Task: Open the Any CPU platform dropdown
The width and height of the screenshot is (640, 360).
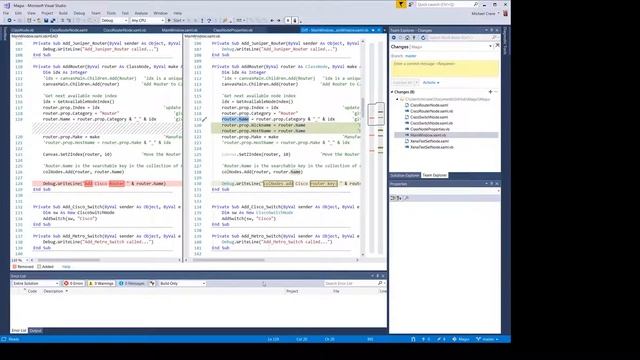Action: pyautogui.click(x=147, y=20)
